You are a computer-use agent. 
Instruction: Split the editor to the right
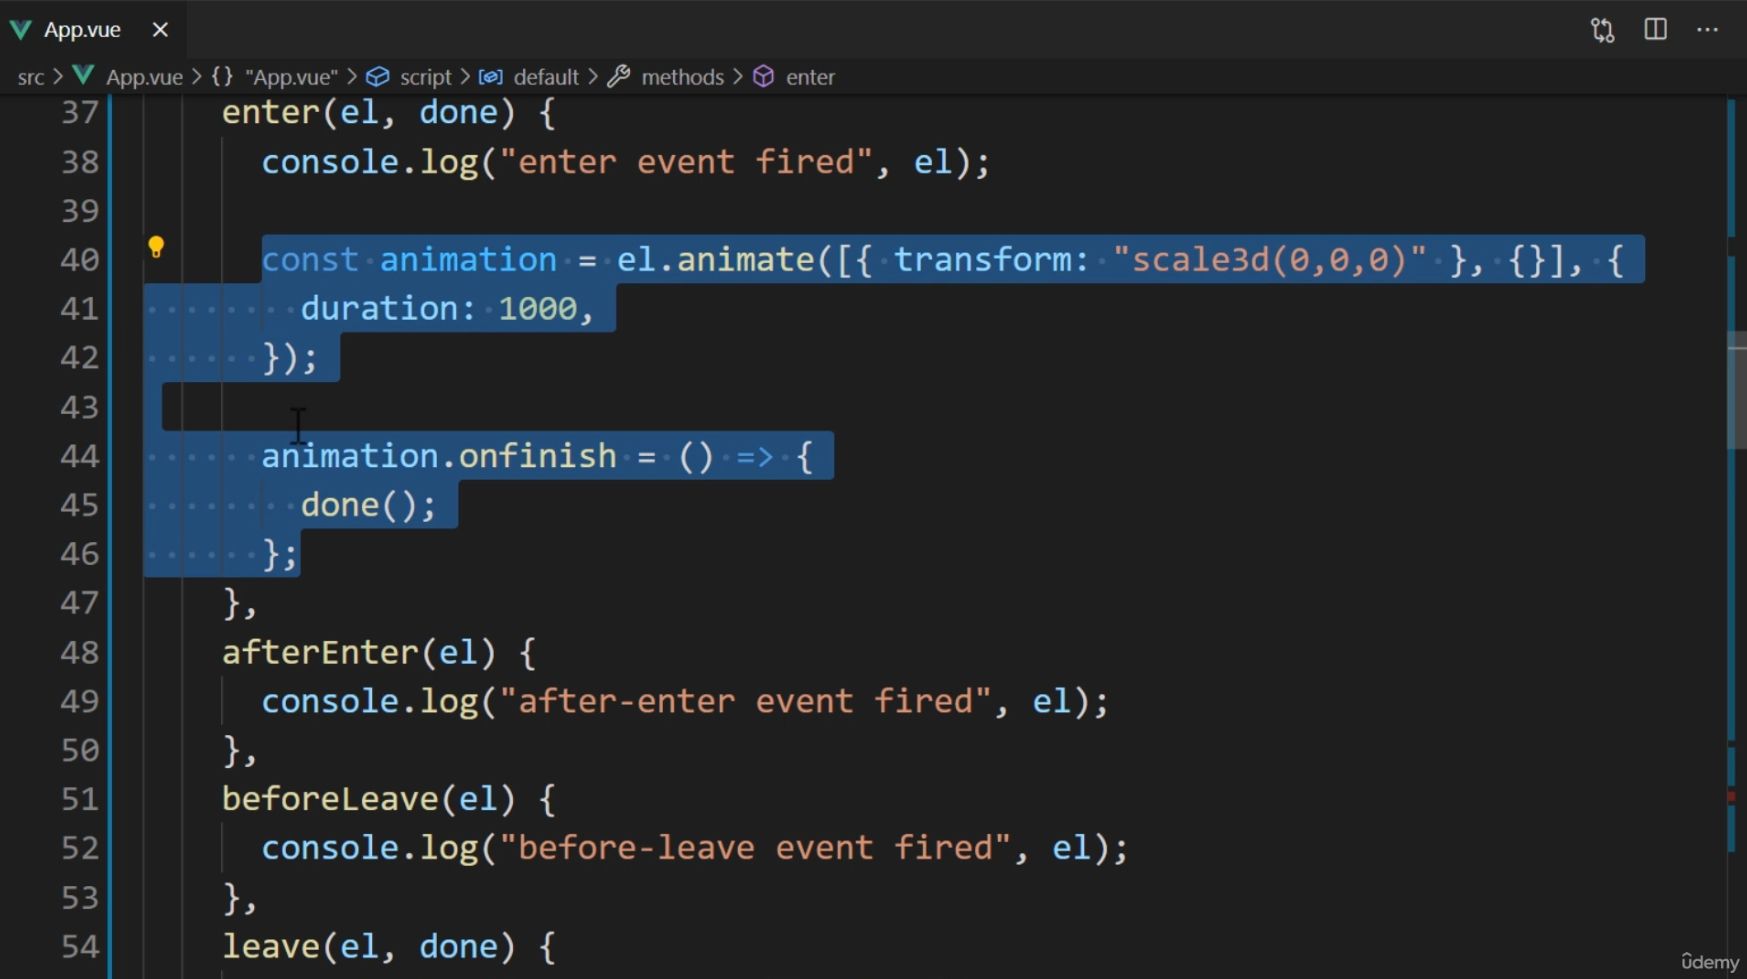click(1656, 29)
